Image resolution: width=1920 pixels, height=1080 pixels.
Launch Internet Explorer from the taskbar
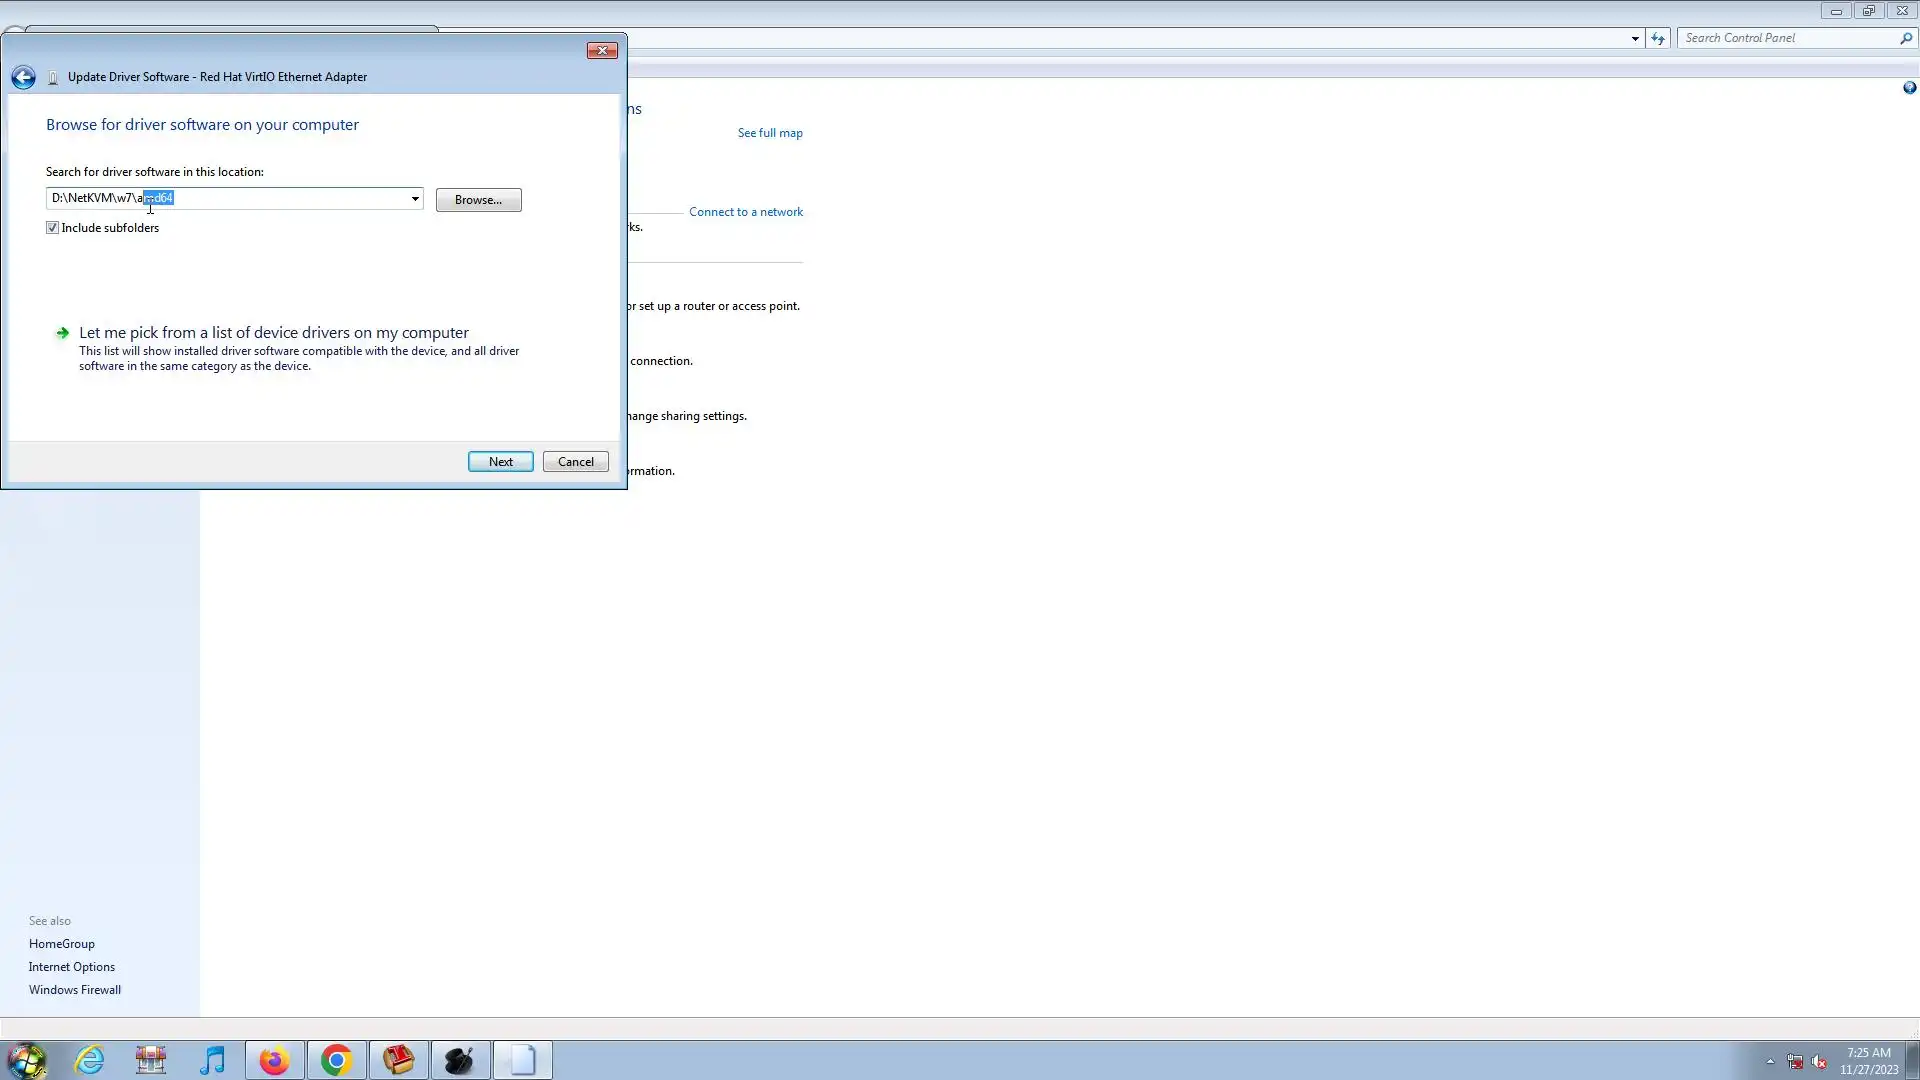click(x=90, y=1060)
